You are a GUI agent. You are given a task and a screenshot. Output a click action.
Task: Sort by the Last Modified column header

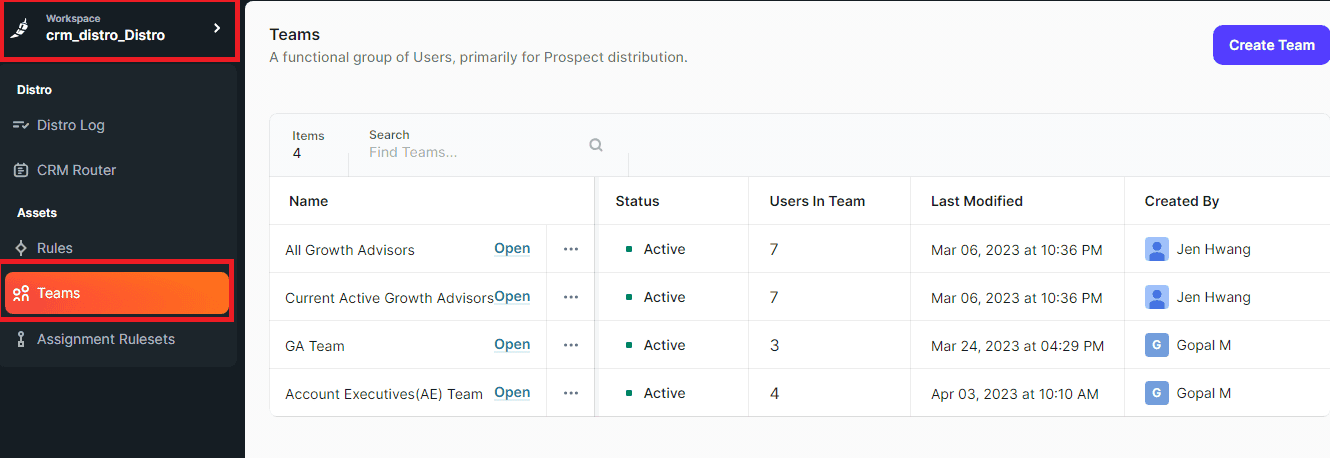coord(976,201)
